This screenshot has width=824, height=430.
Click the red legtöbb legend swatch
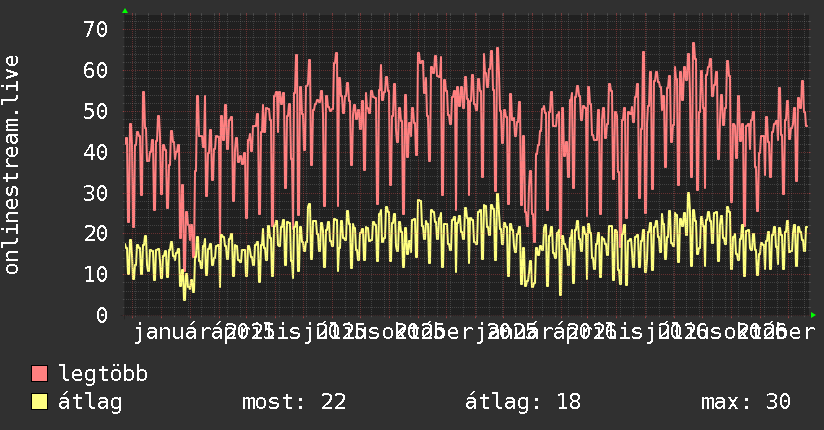pyautogui.click(x=39, y=374)
